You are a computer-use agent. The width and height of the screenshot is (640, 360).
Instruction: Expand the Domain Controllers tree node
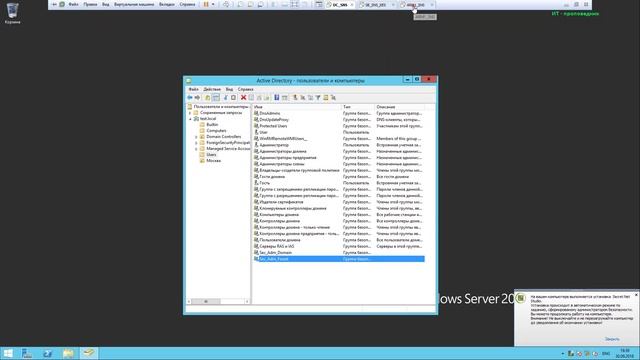click(196, 137)
